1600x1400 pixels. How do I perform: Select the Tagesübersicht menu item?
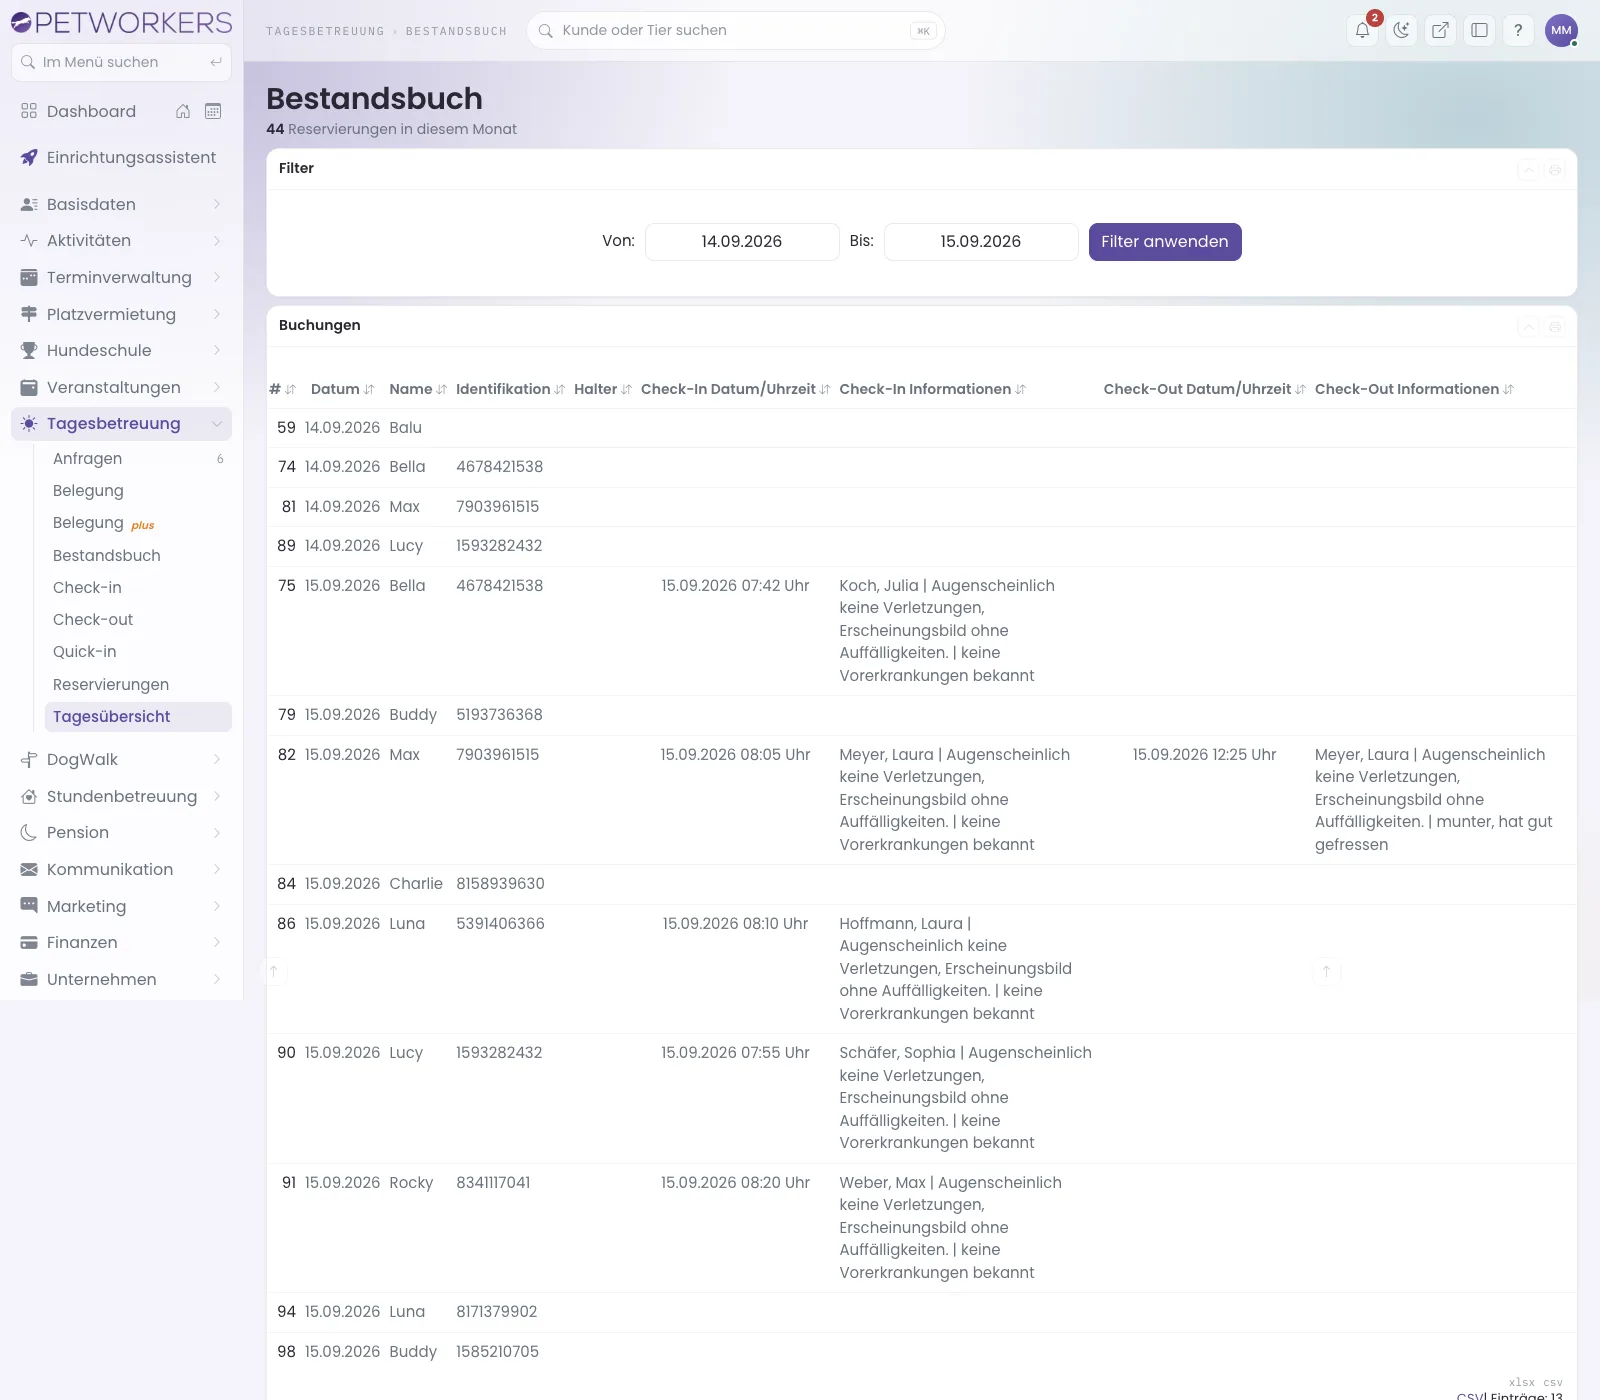click(138, 716)
